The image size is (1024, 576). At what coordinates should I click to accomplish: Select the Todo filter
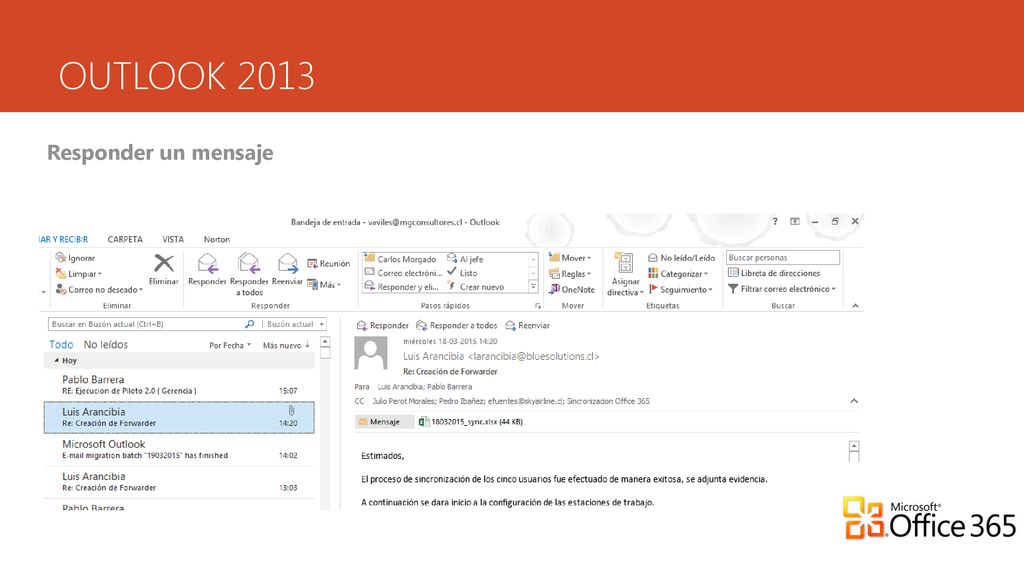(x=61, y=344)
